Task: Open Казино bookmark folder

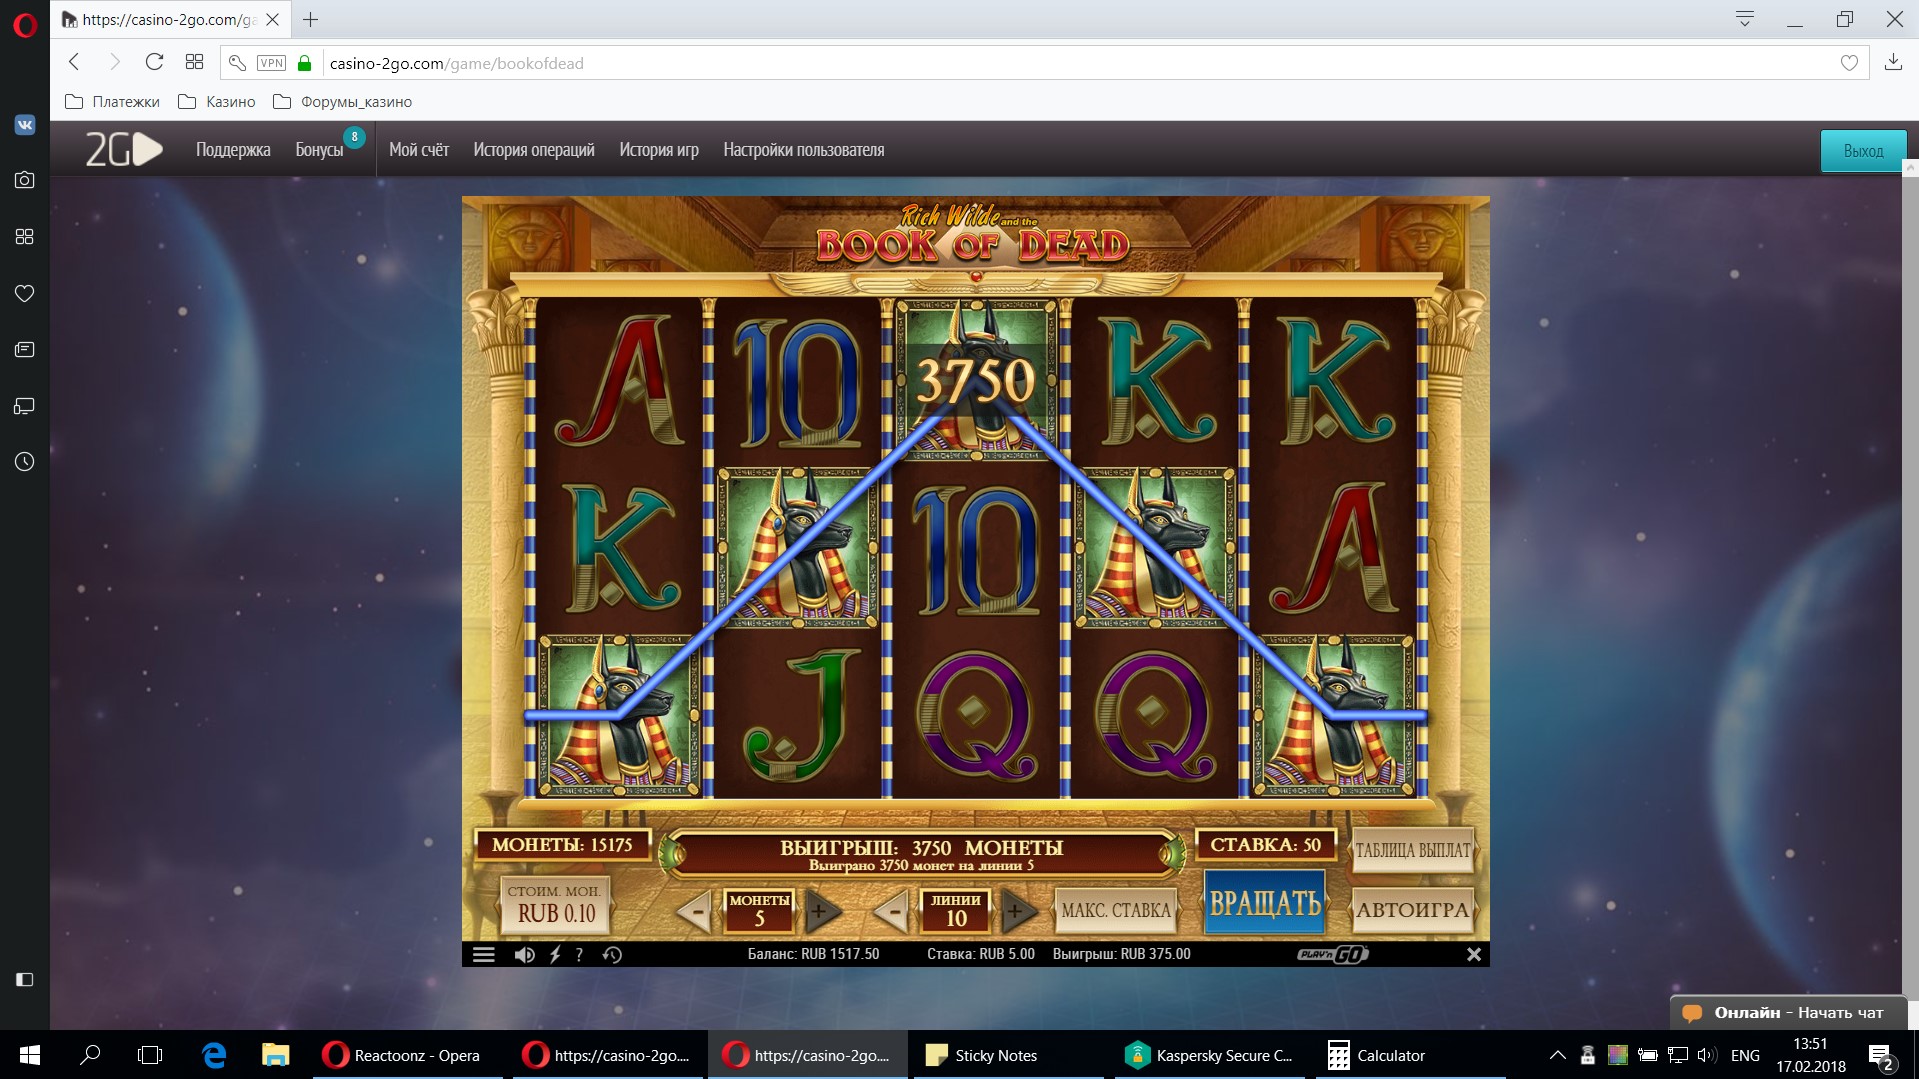Action: [x=216, y=102]
